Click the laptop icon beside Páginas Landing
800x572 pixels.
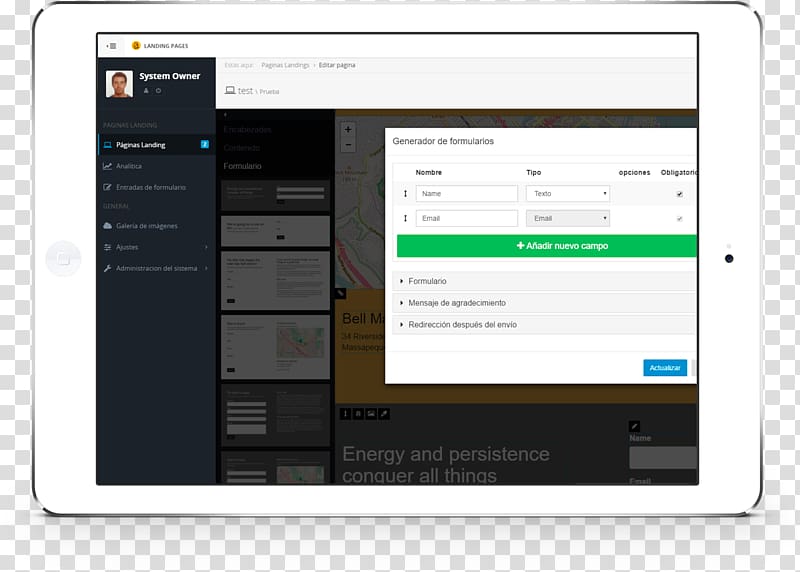click(108, 145)
